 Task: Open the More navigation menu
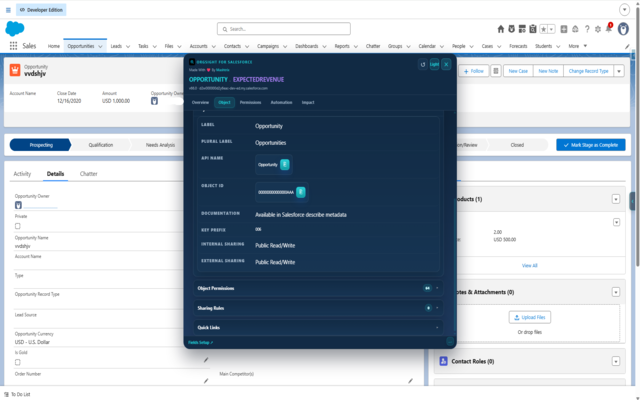[x=578, y=46]
